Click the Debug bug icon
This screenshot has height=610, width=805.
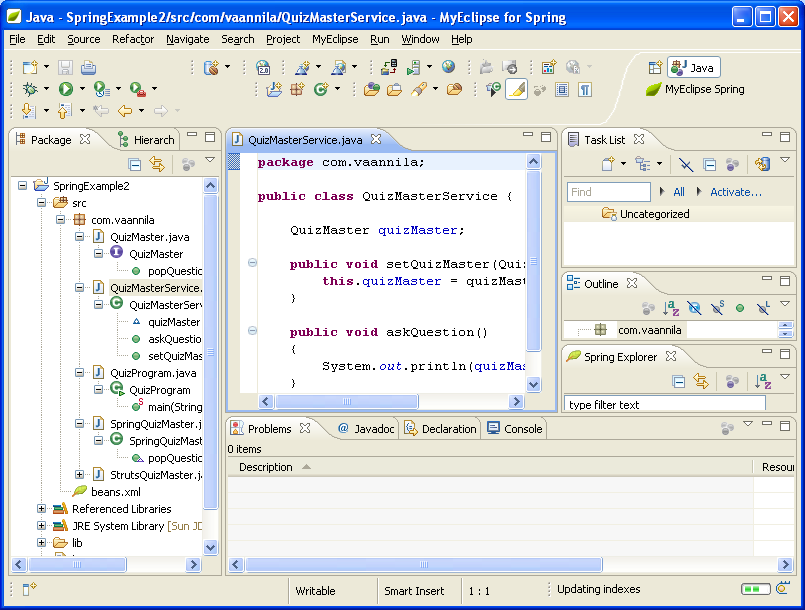point(30,89)
